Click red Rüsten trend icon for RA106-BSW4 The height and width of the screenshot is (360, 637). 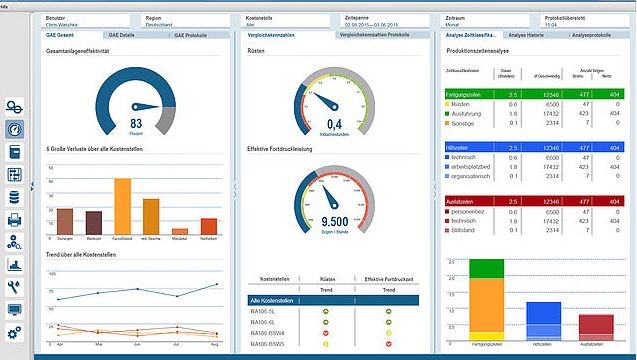point(325,333)
